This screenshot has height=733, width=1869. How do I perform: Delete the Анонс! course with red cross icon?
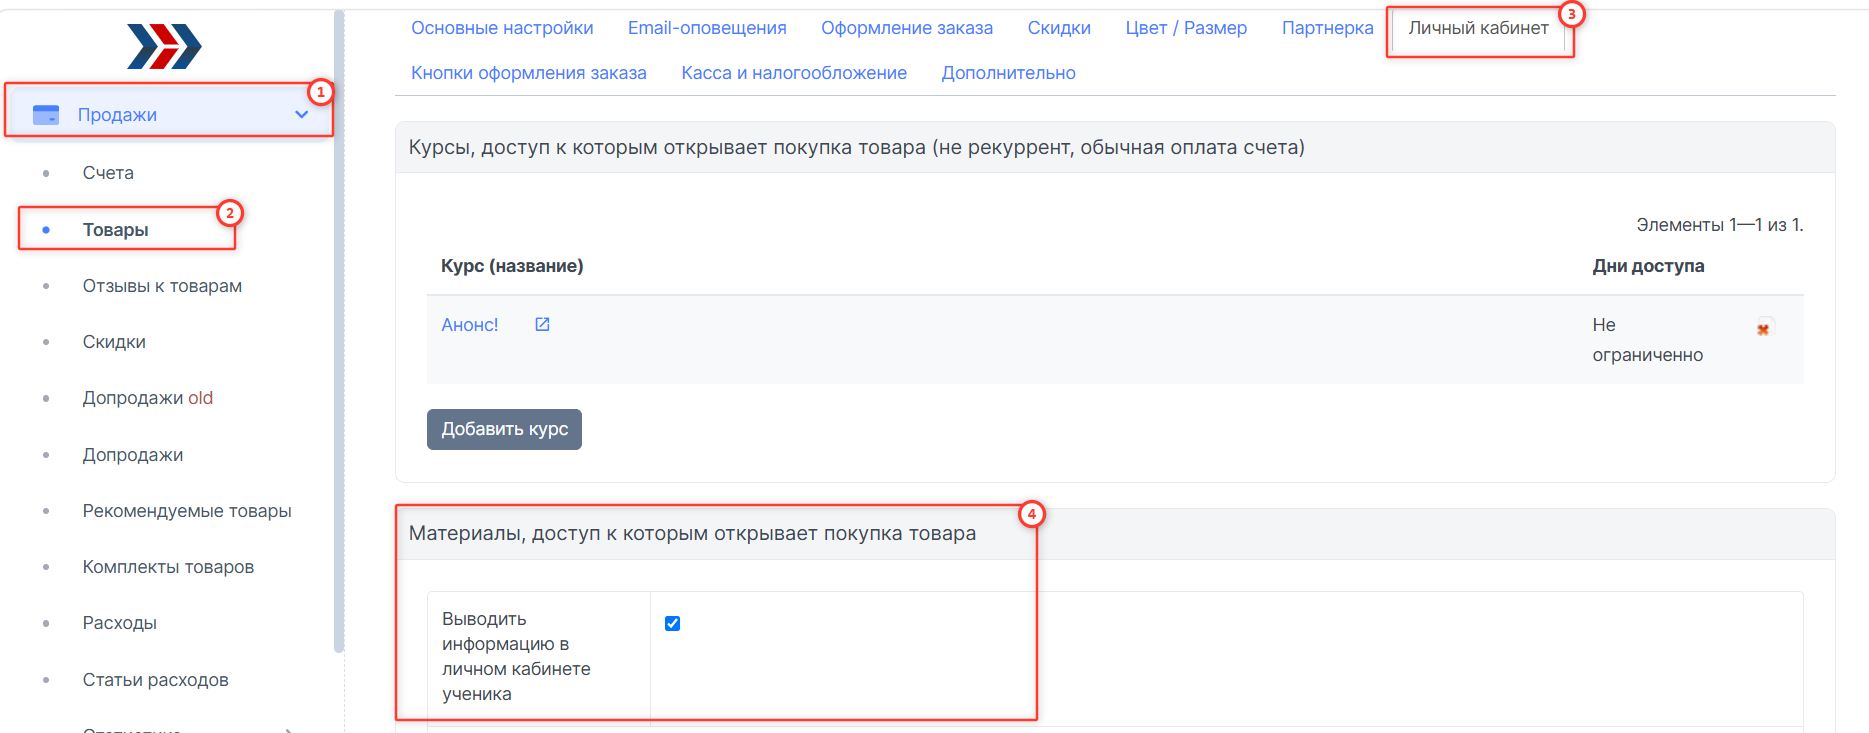[1764, 327]
